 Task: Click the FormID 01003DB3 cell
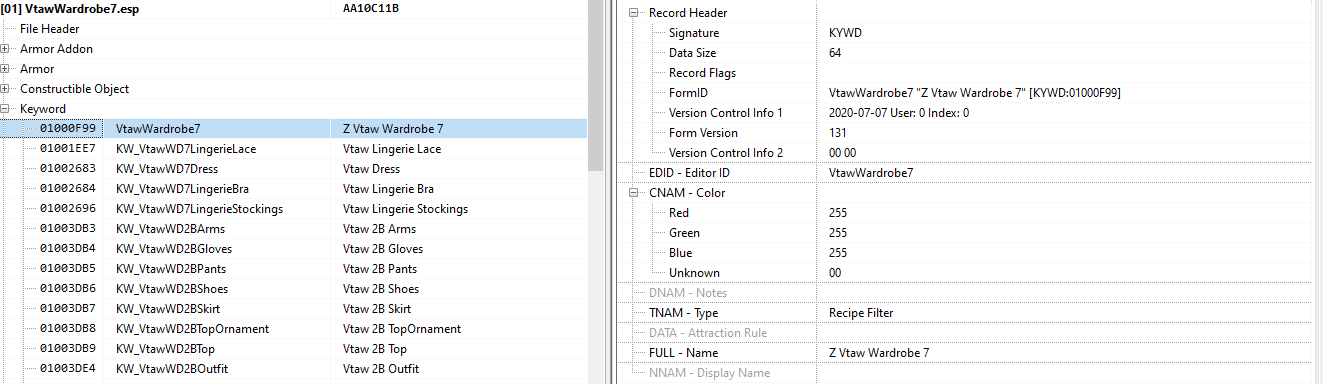point(68,229)
